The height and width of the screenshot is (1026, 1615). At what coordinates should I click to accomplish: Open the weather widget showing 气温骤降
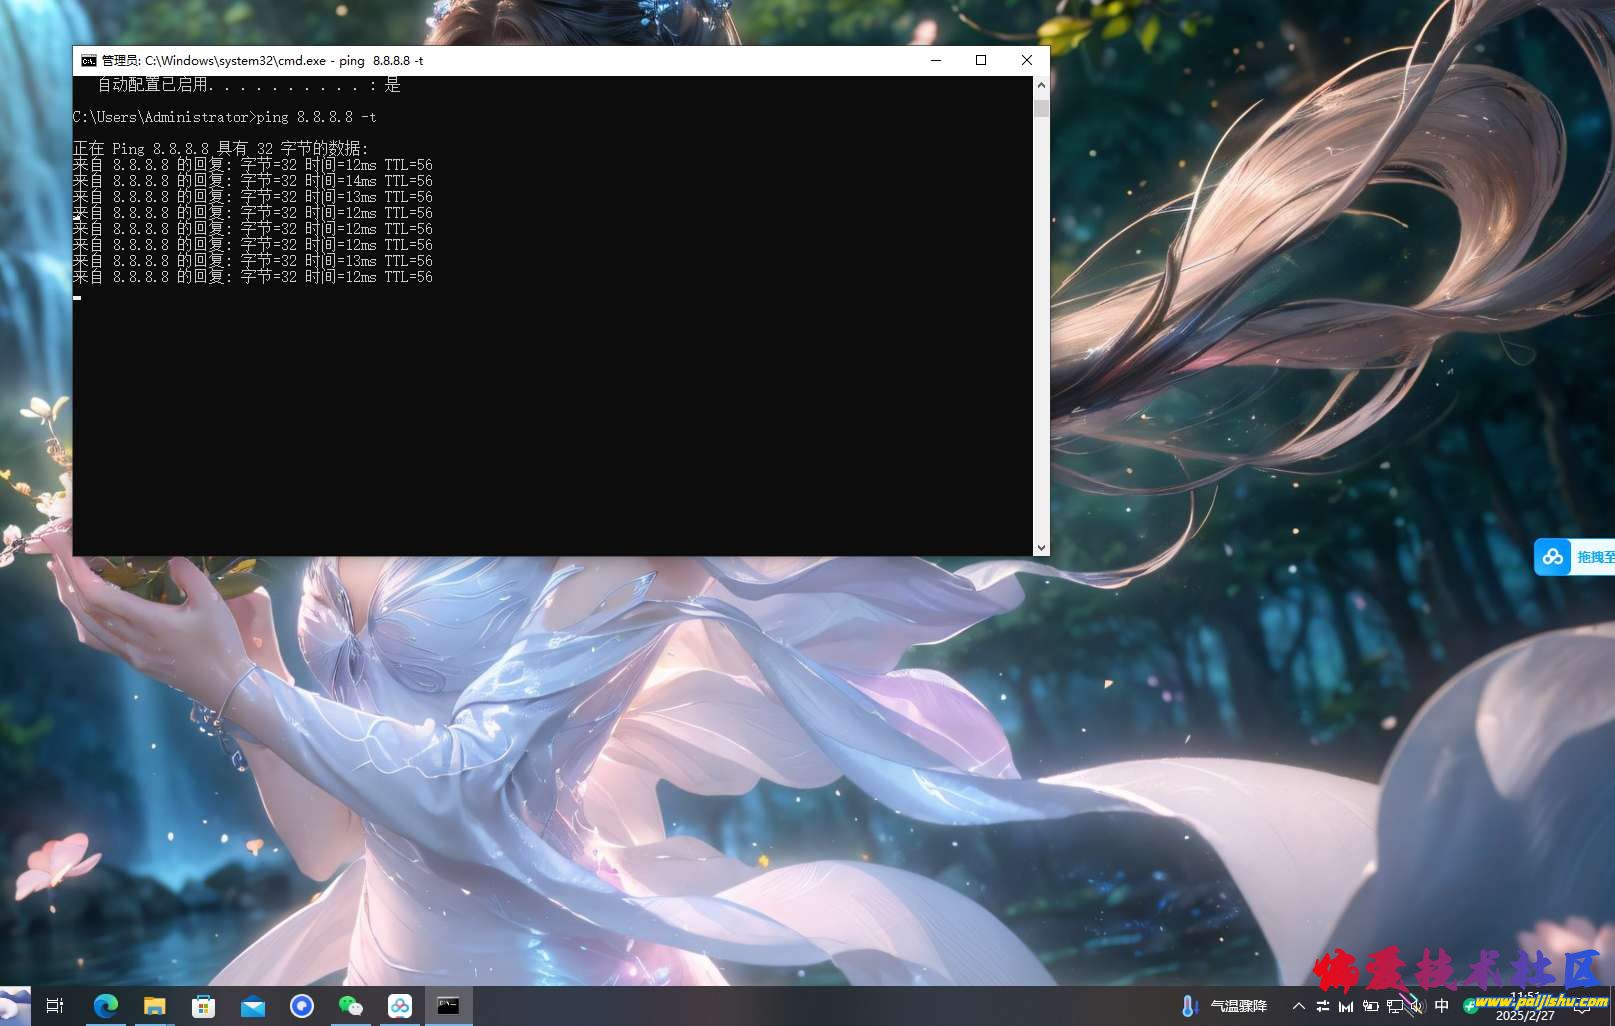point(1225,1006)
